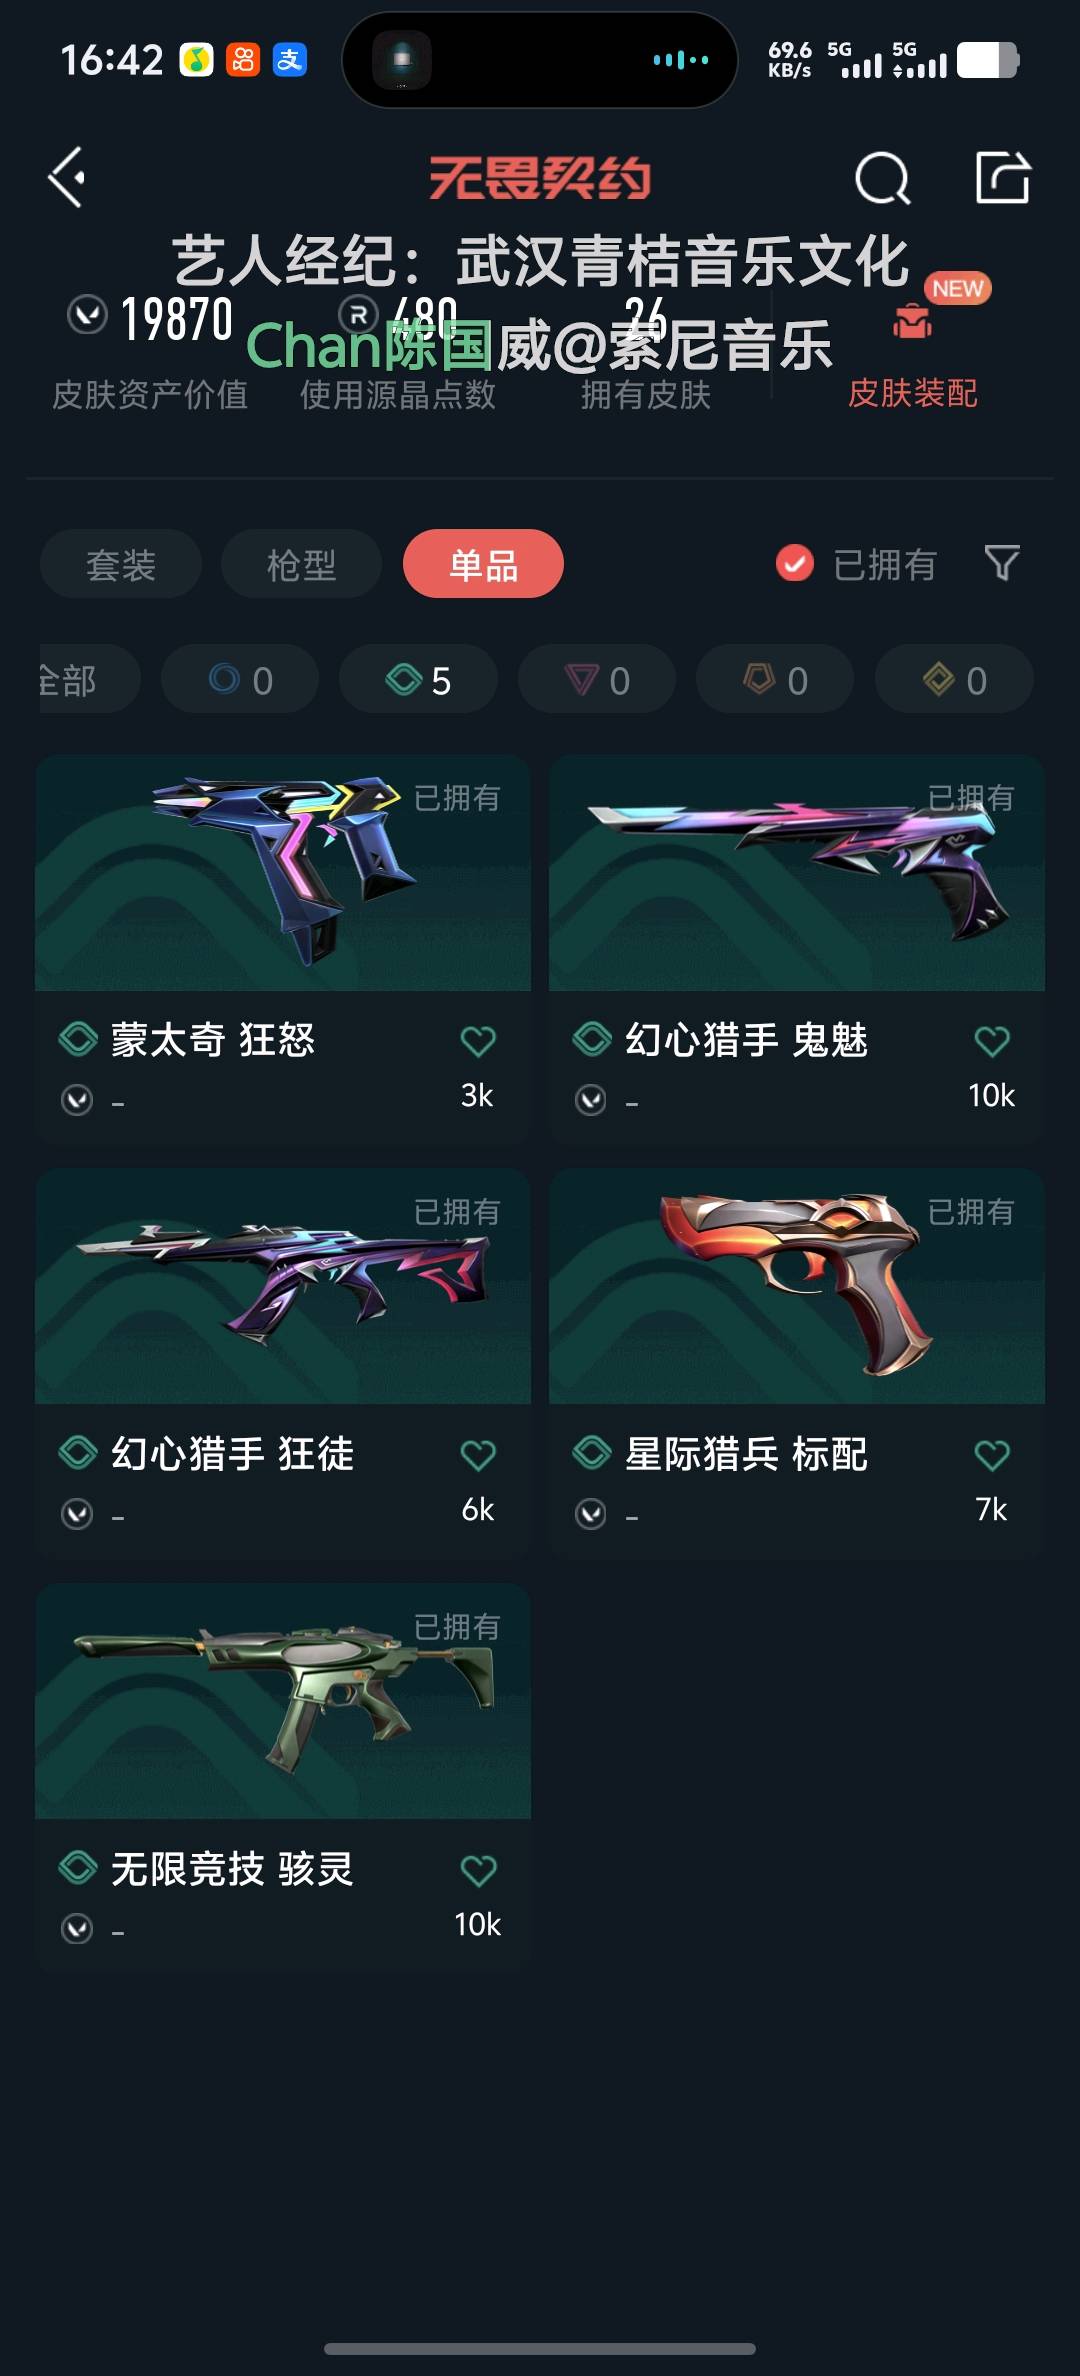Like 无限竞技 骇灵 heart icon

[478, 1870]
